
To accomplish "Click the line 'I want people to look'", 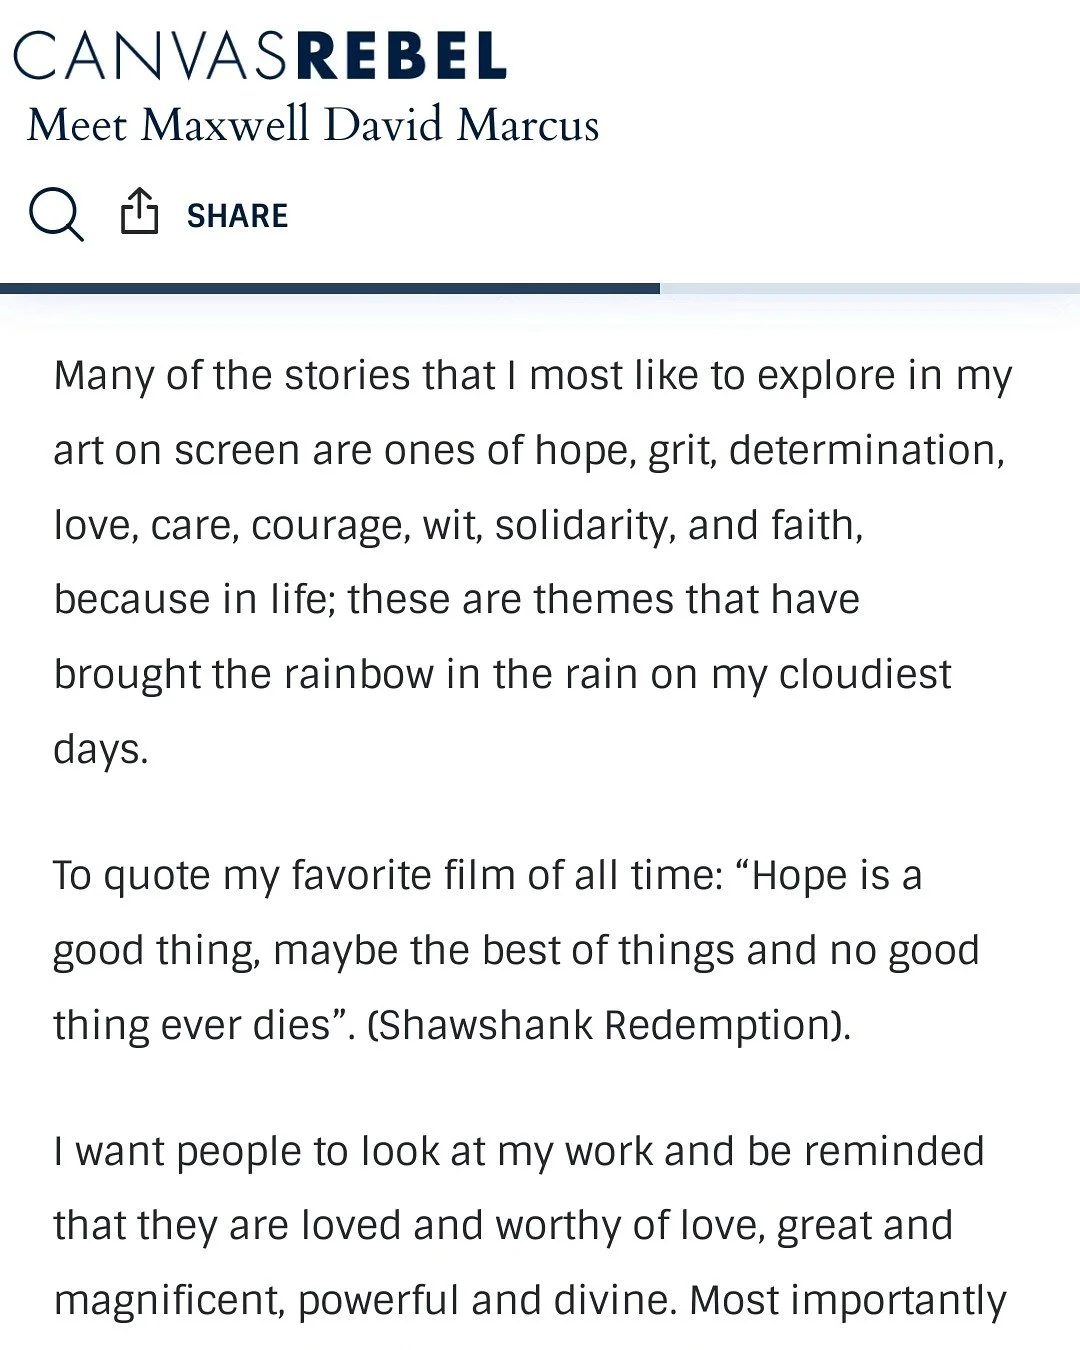I will coord(519,1152).
